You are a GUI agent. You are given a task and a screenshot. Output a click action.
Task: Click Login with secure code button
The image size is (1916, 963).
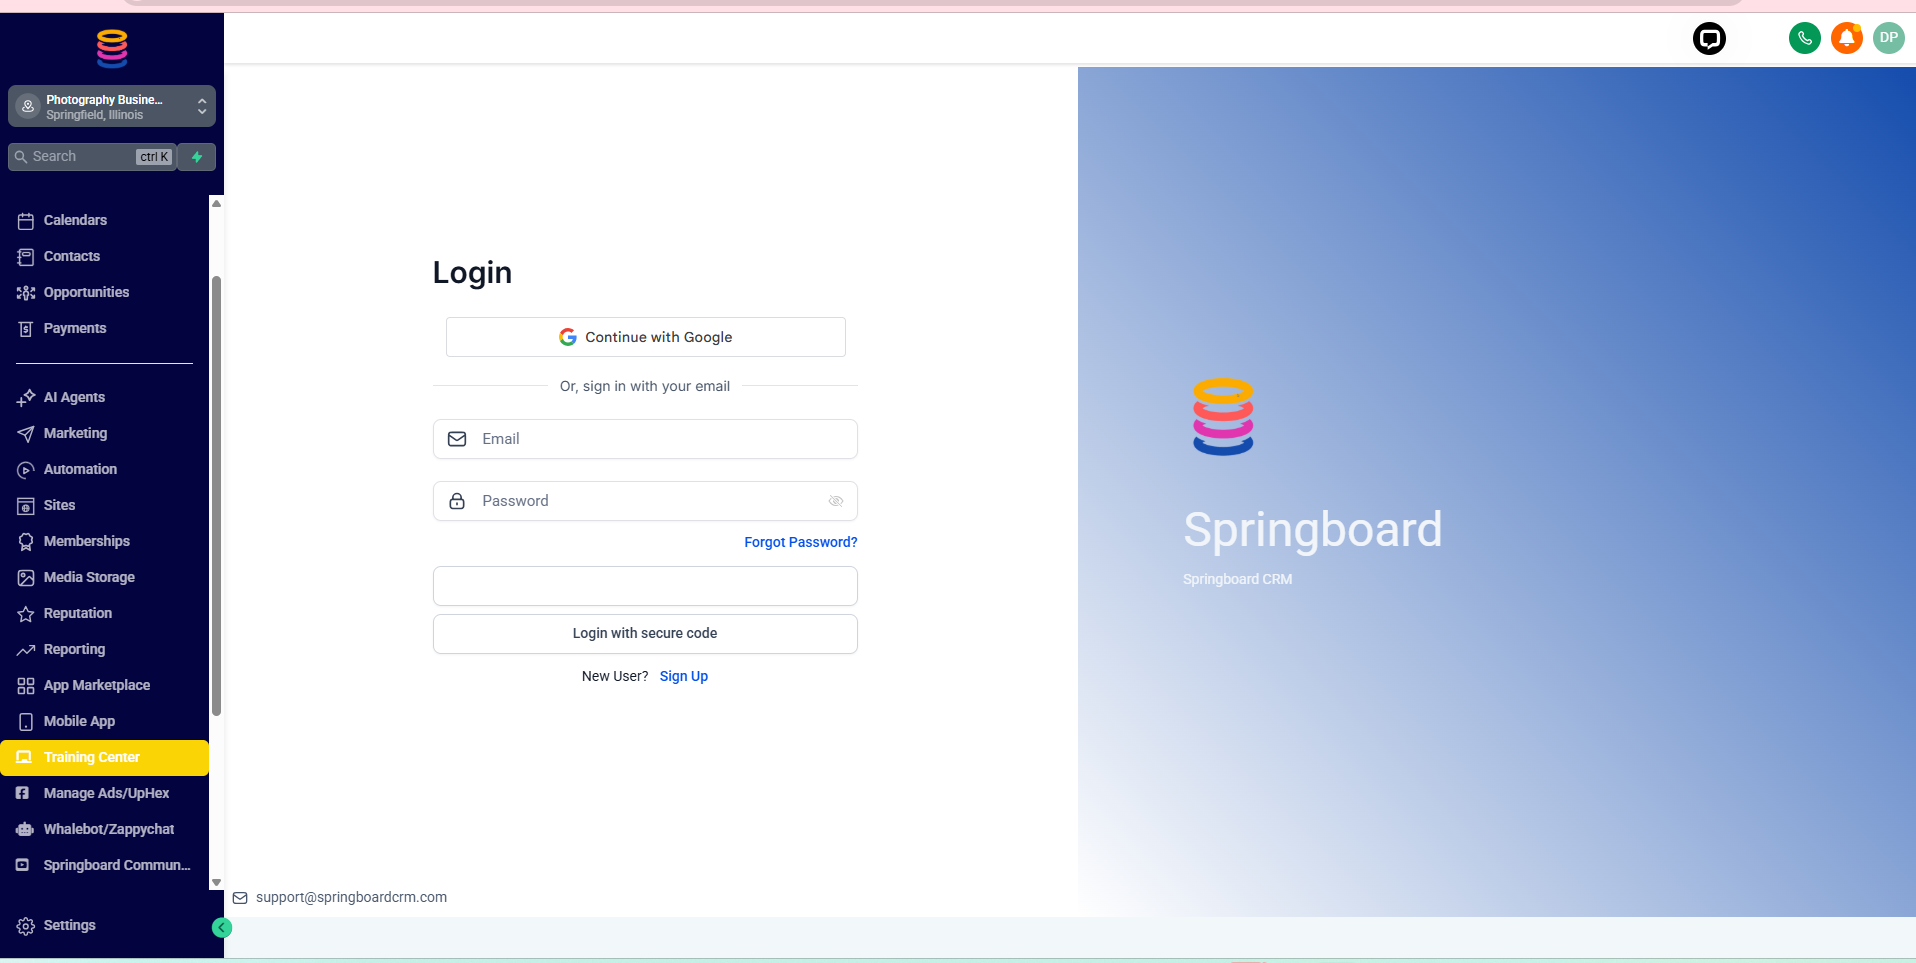tap(645, 634)
